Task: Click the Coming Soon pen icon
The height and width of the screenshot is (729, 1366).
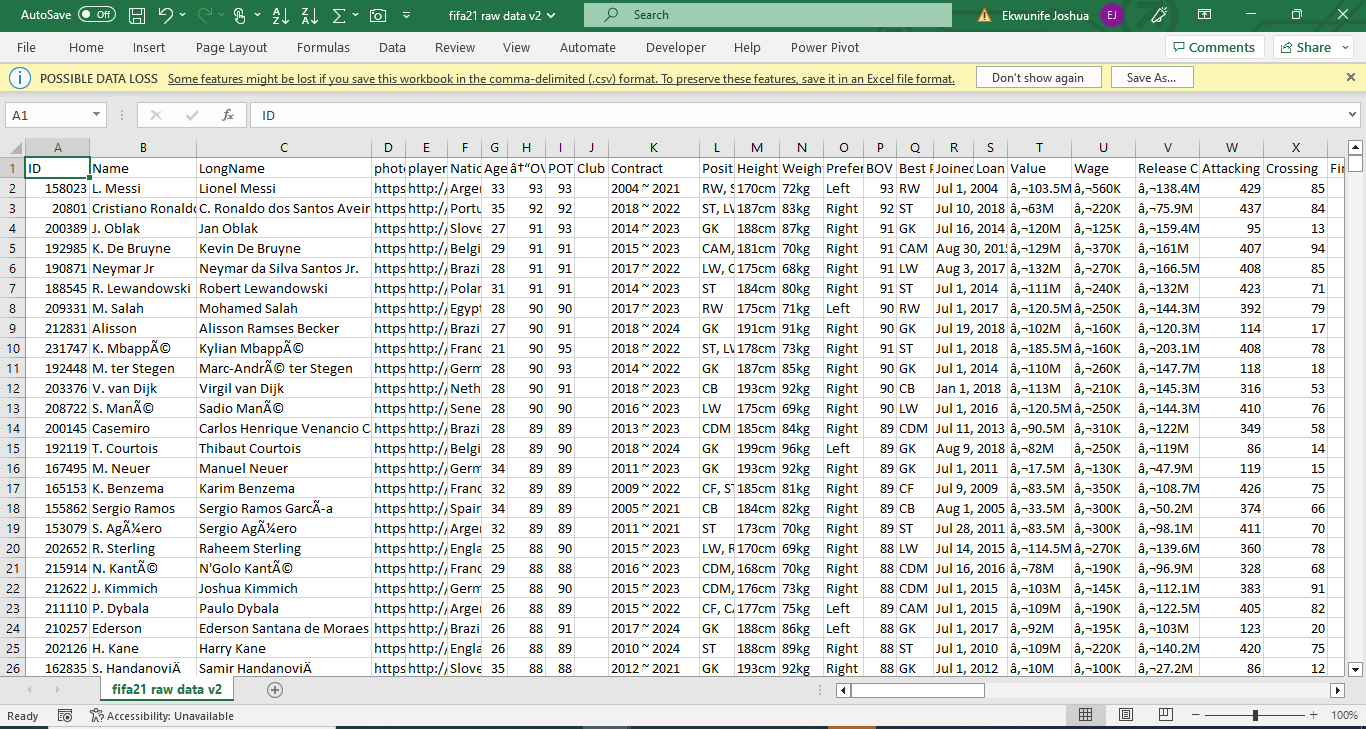Action: [1159, 15]
